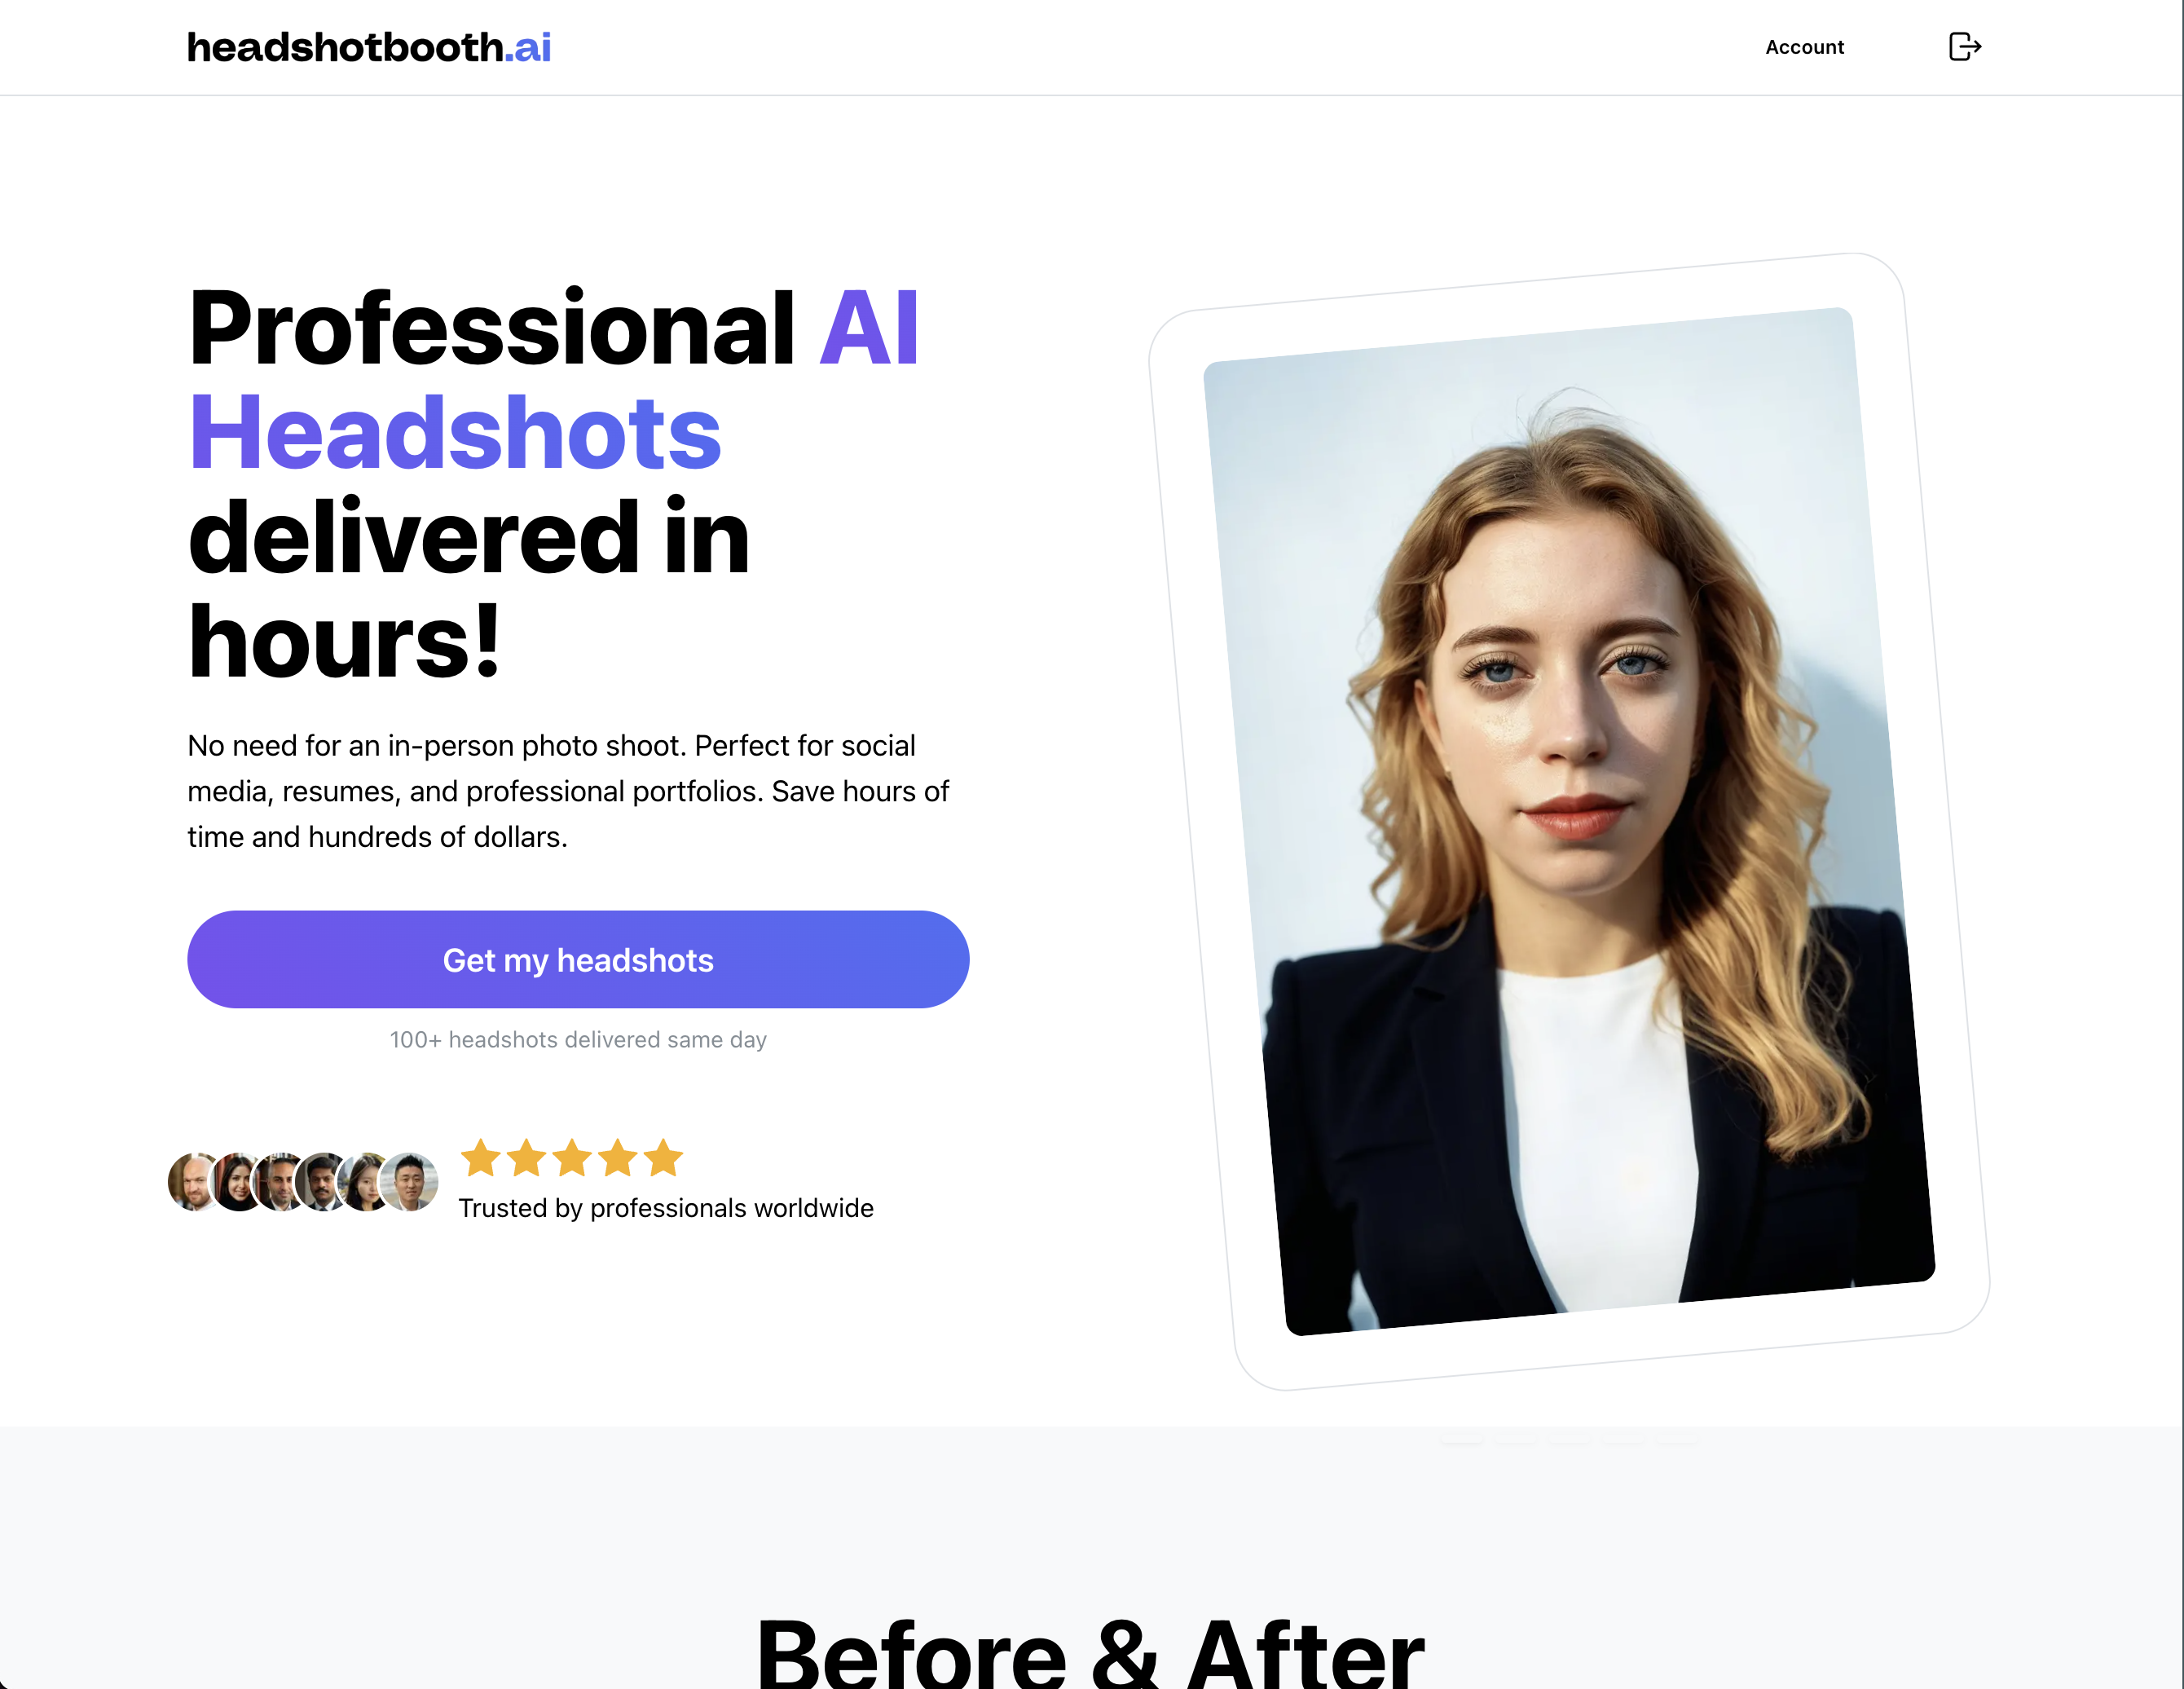Click the Get my headshots button
This screenshot has height=1689, width=2184.
click(x=578, y=959)
